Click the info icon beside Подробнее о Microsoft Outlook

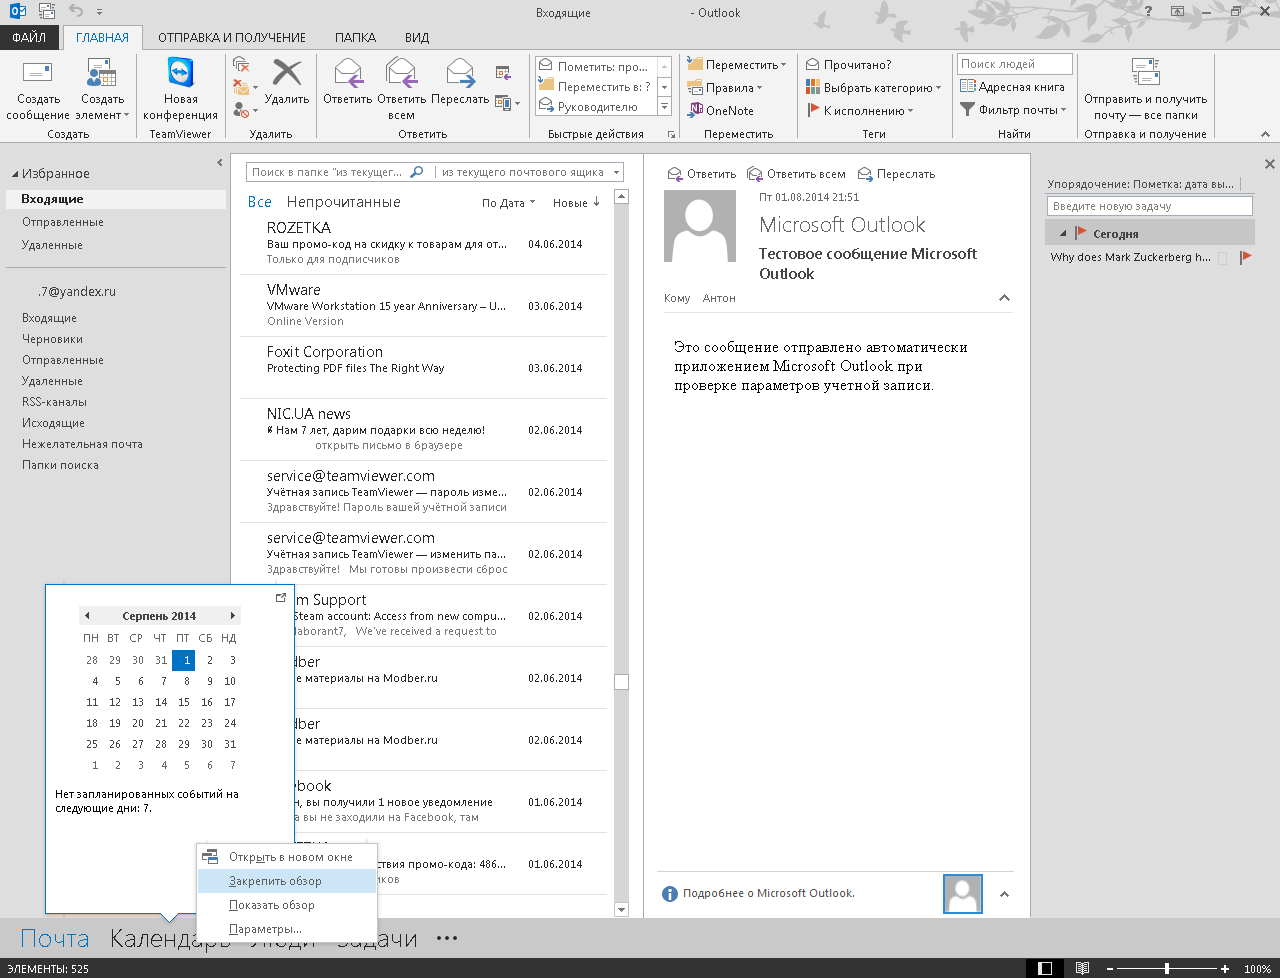[x=670, y=894]
